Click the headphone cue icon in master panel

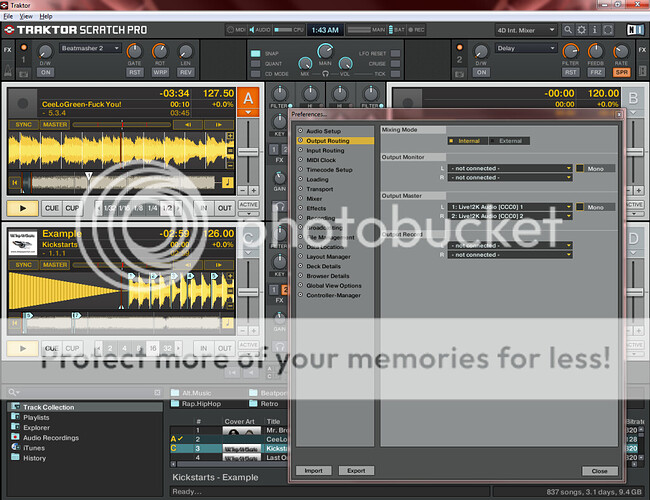(x=325, y=74)
